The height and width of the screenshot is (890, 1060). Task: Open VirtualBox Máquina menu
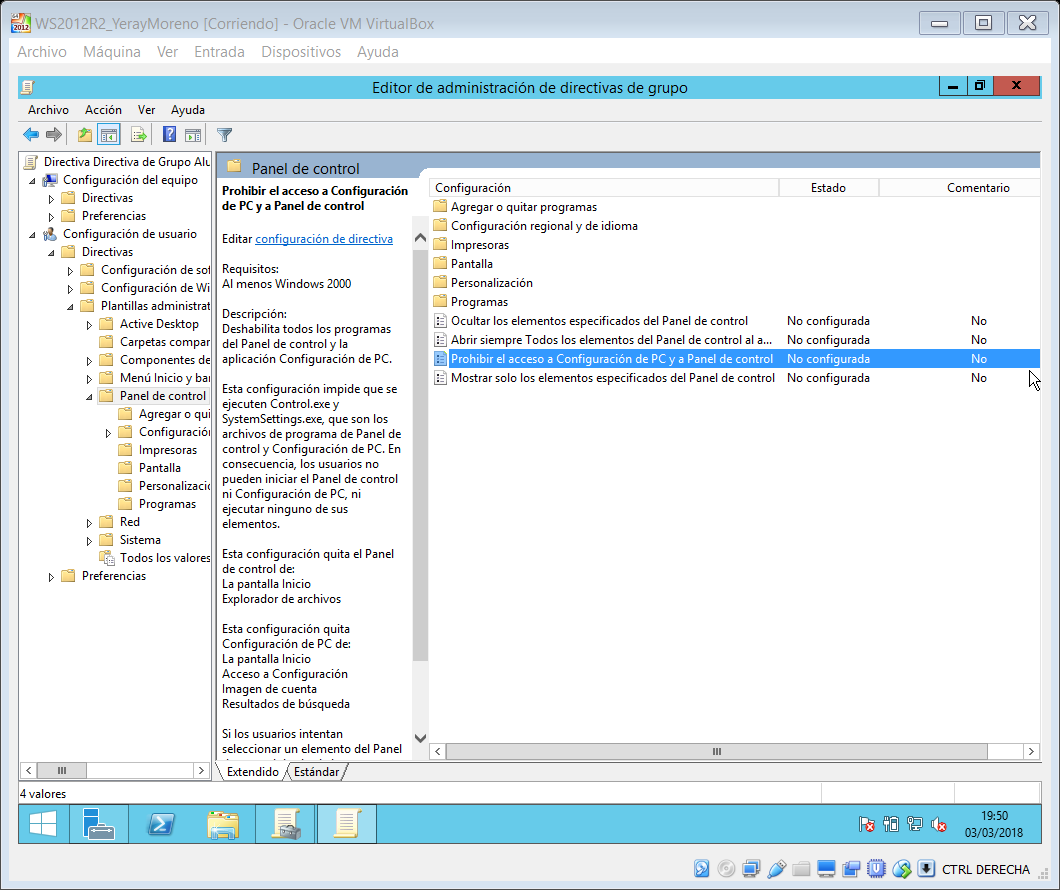(x=112, y=52)
